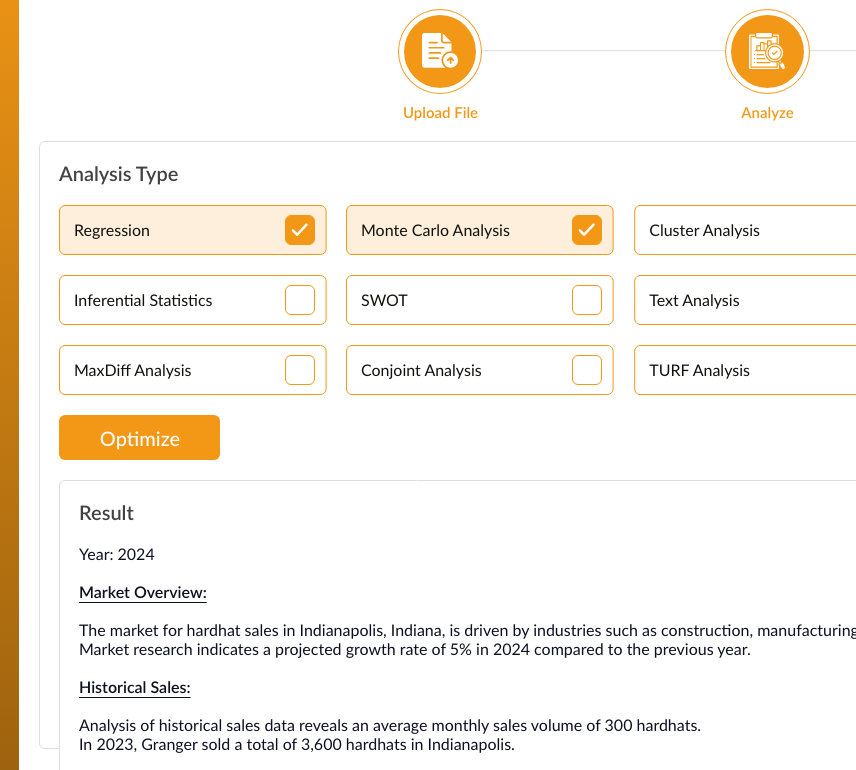The height and width of the screenshot is (770, 856).
Task: Enable the Inferential Statistics checkbox
Action: 300,300
